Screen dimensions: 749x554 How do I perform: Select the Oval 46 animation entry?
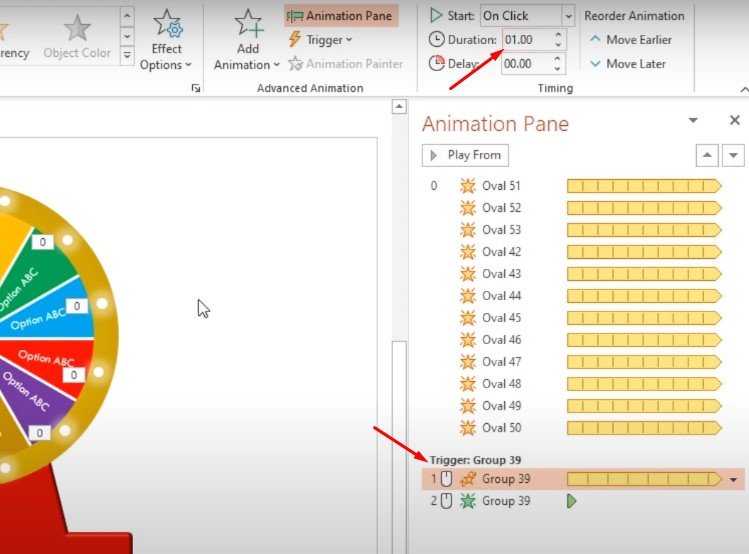[583, 340]
